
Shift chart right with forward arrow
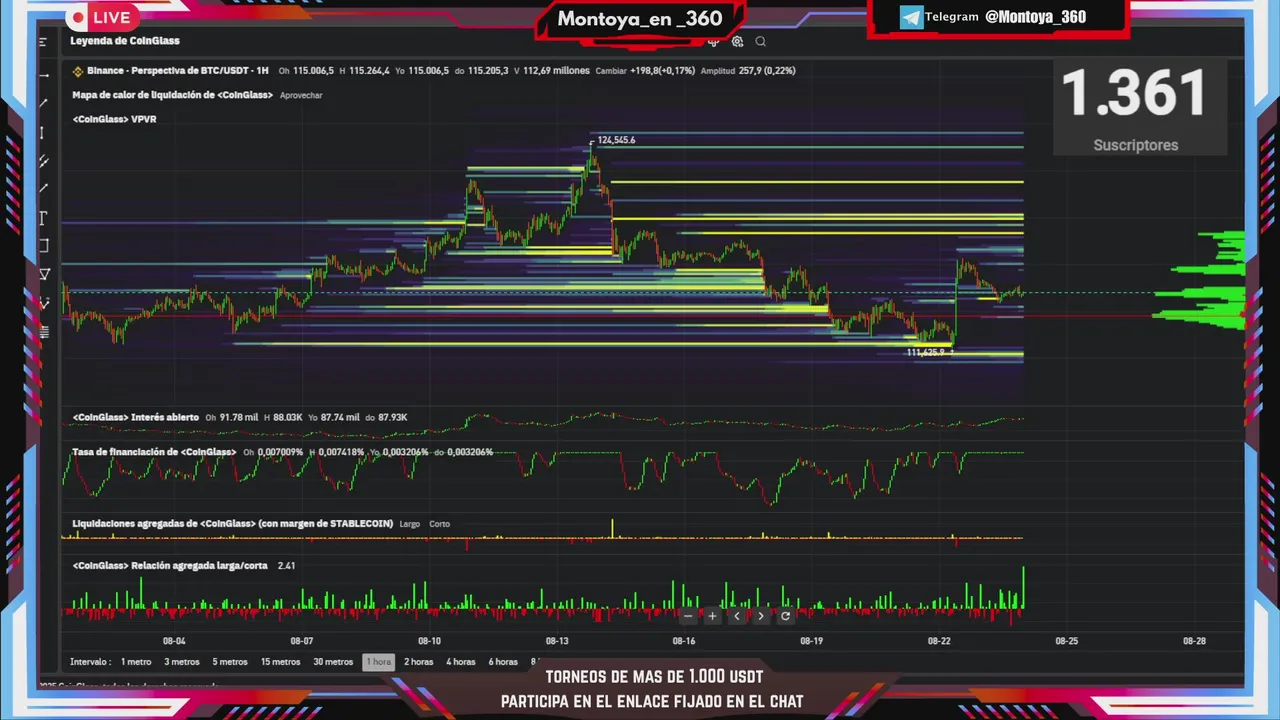click(x=761, y=616)
